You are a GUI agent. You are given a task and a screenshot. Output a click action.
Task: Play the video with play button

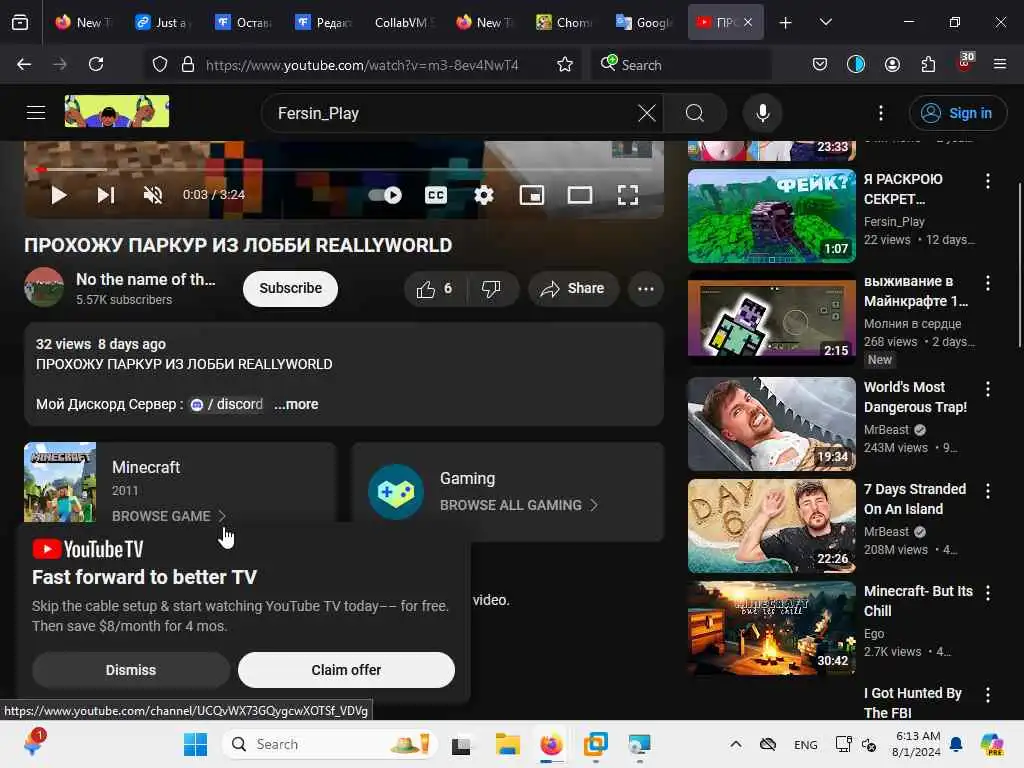[59, 195]
